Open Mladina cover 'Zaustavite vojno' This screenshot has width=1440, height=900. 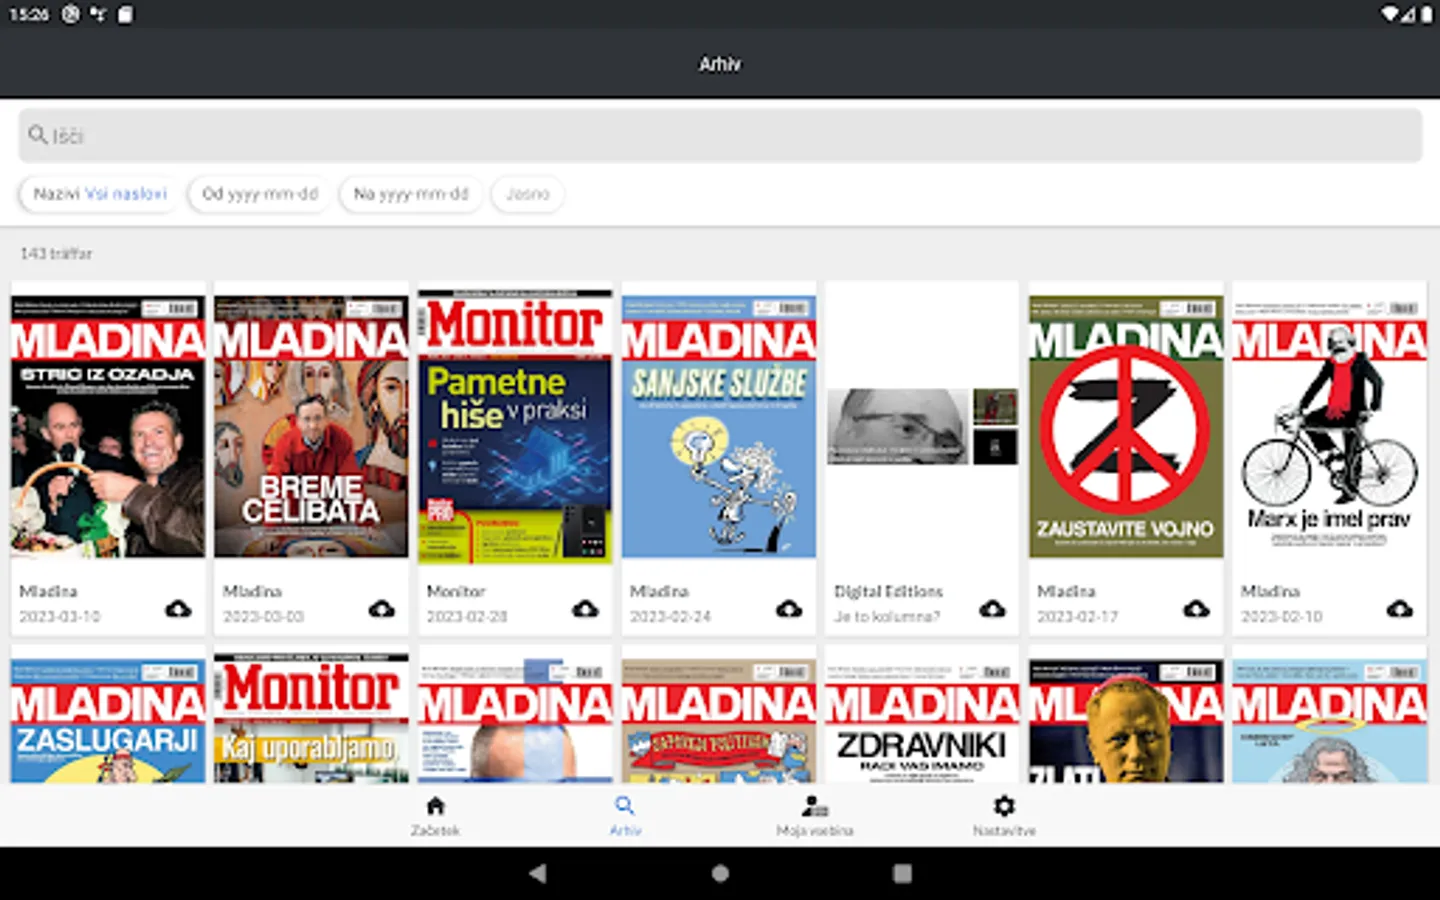[1126, 426]
